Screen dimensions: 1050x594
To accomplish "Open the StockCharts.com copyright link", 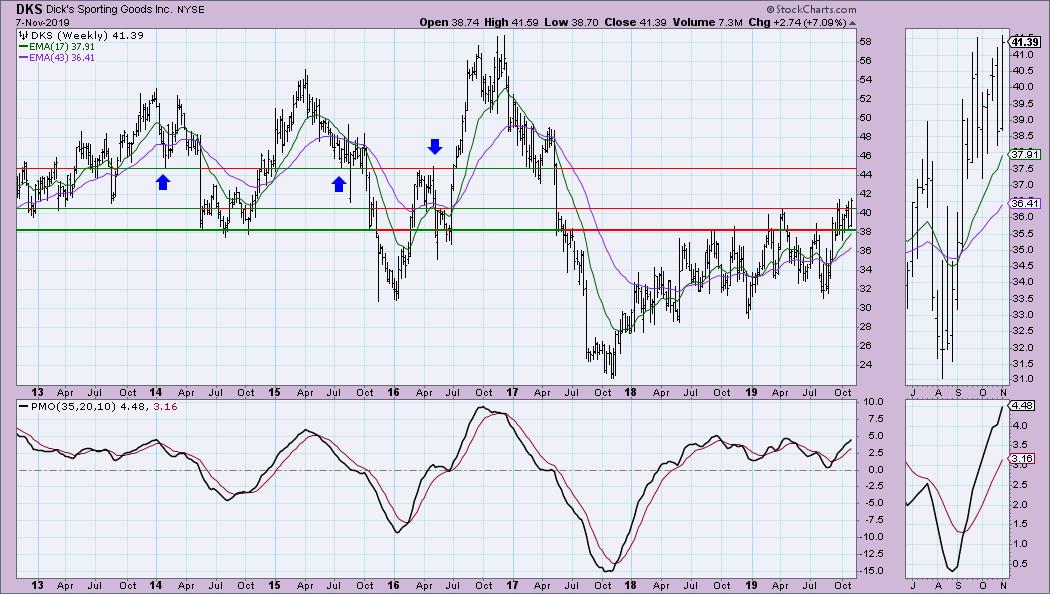I will tap(811, 9).
